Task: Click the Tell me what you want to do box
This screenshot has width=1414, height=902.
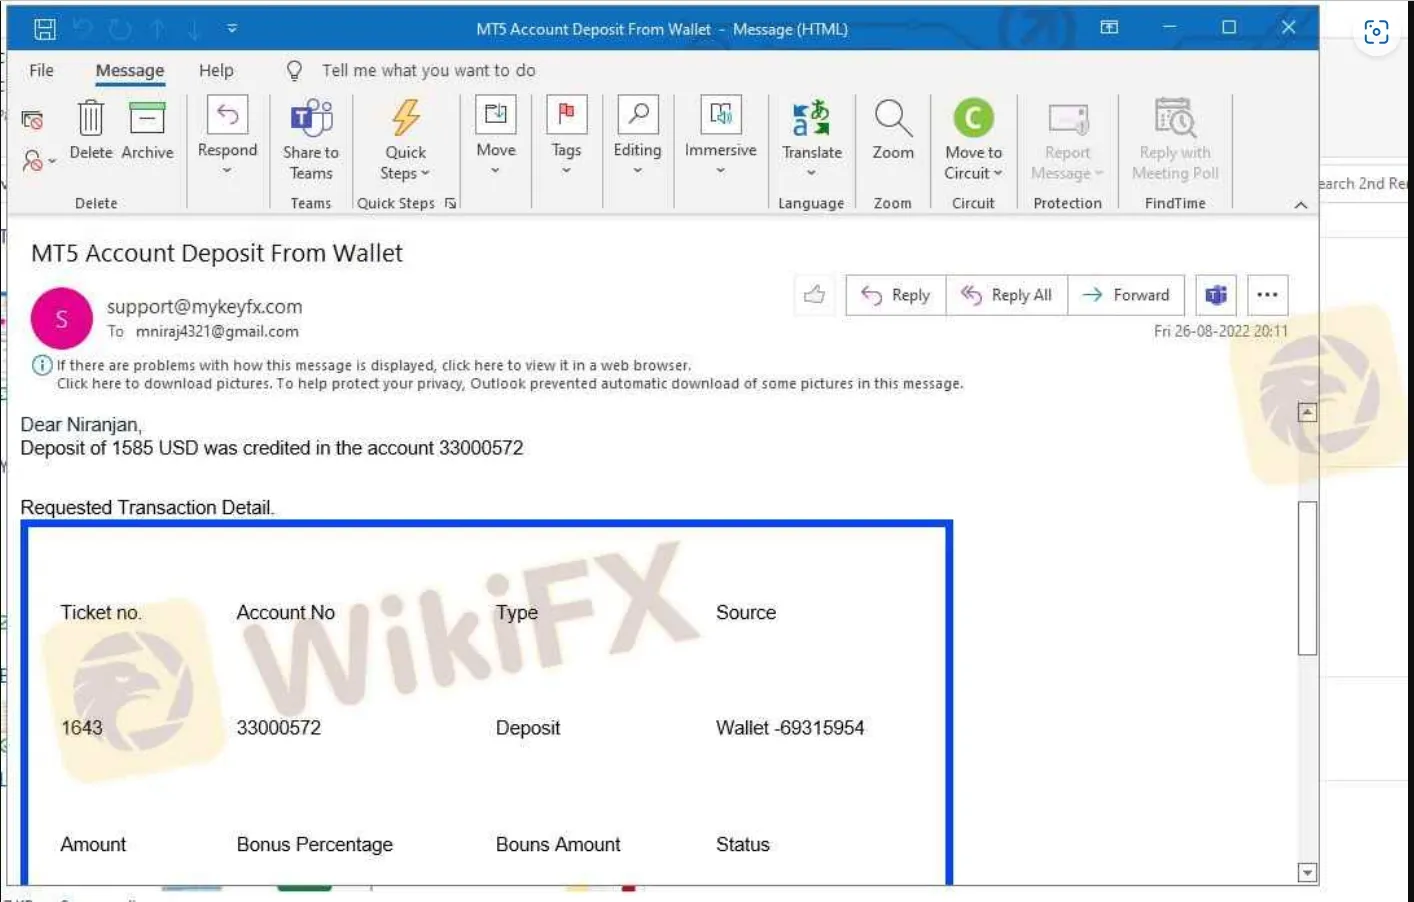Action: [x=429, y=70]
